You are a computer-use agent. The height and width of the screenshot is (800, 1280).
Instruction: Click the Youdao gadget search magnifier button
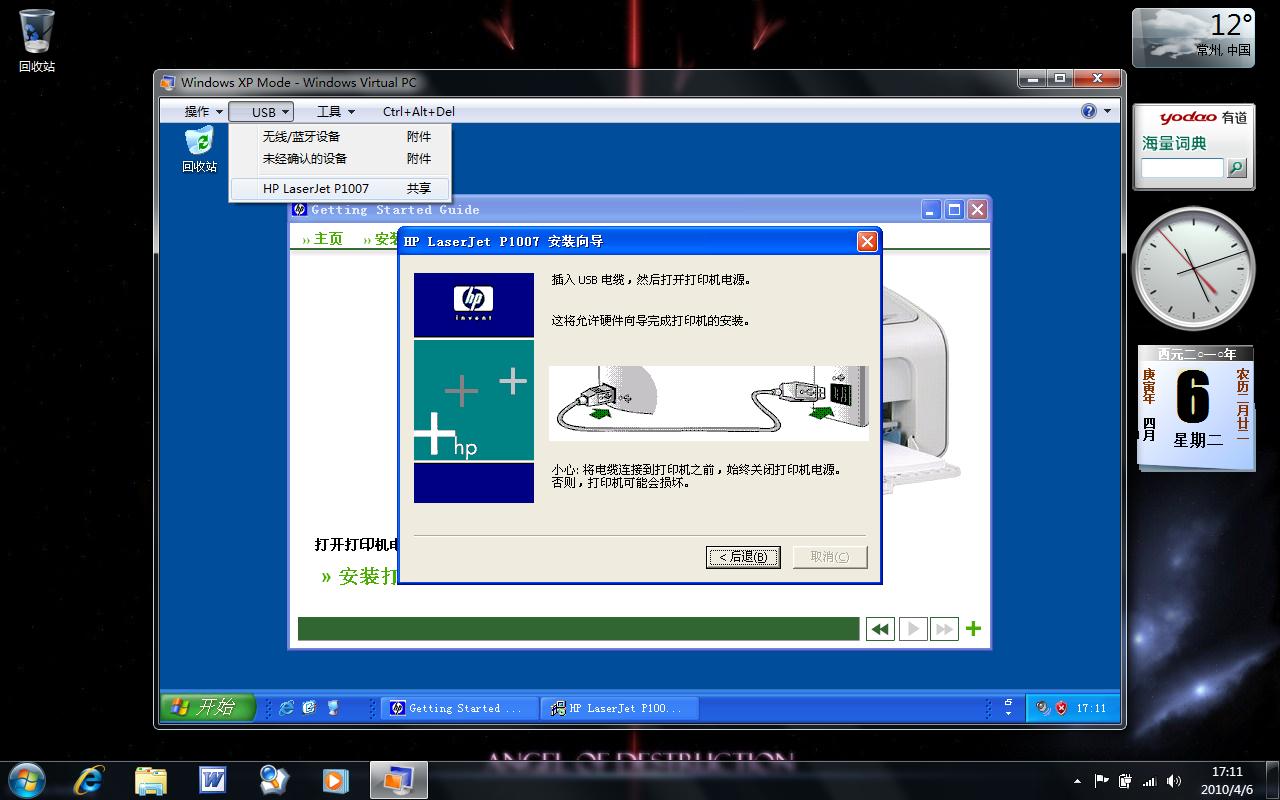(x=1237, y=168)
